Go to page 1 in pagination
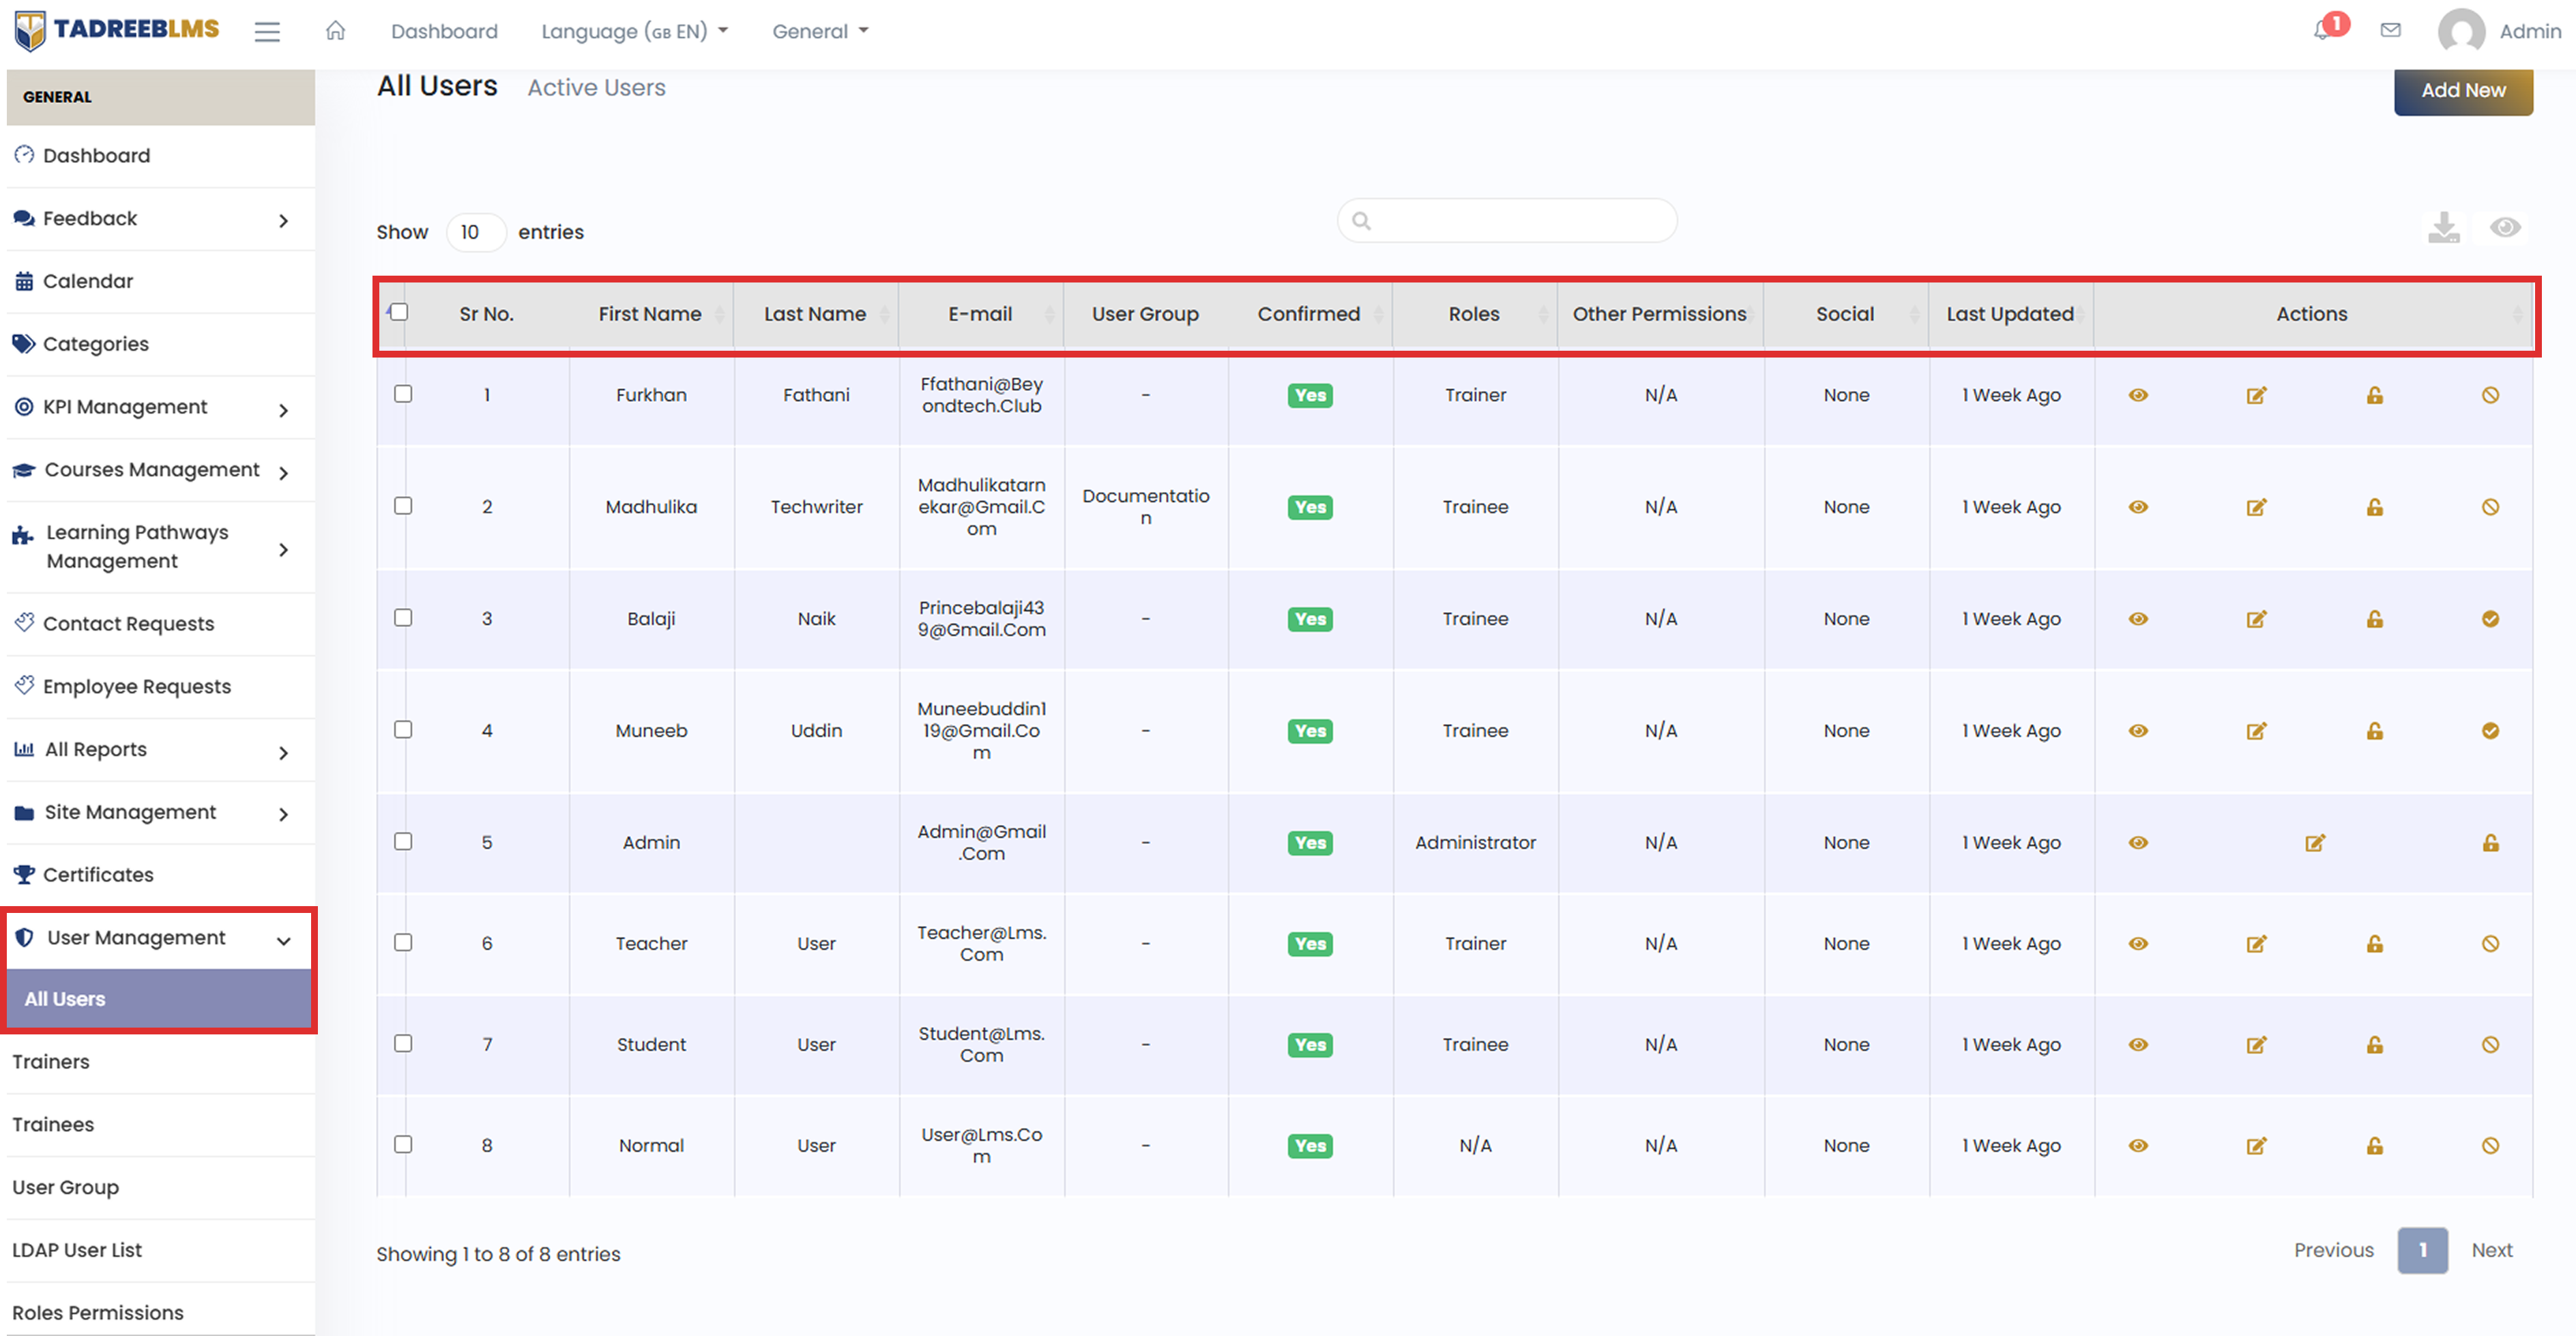 click(x=2422, y=1251)
